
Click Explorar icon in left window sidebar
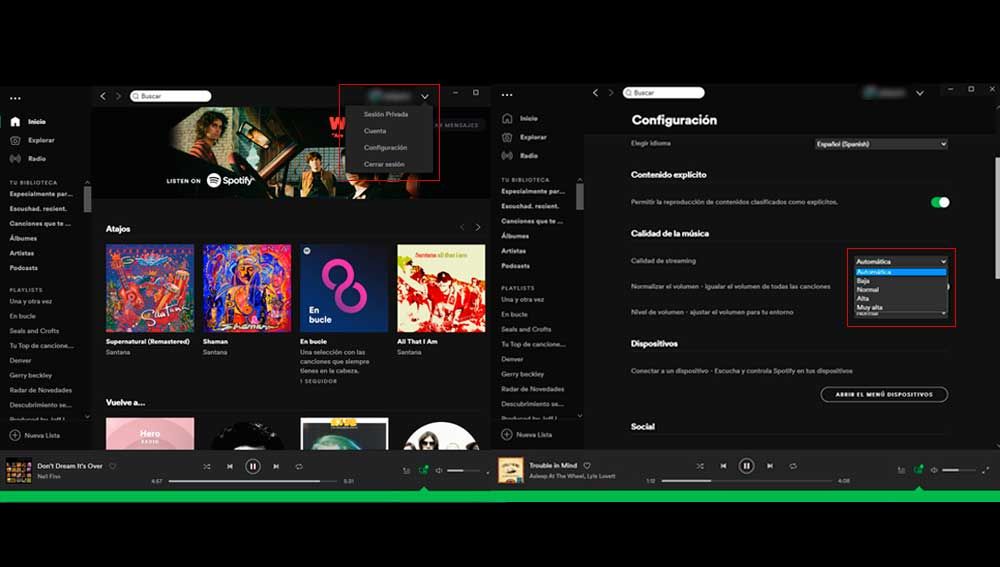pyautogui.click(x=15, y=140)
